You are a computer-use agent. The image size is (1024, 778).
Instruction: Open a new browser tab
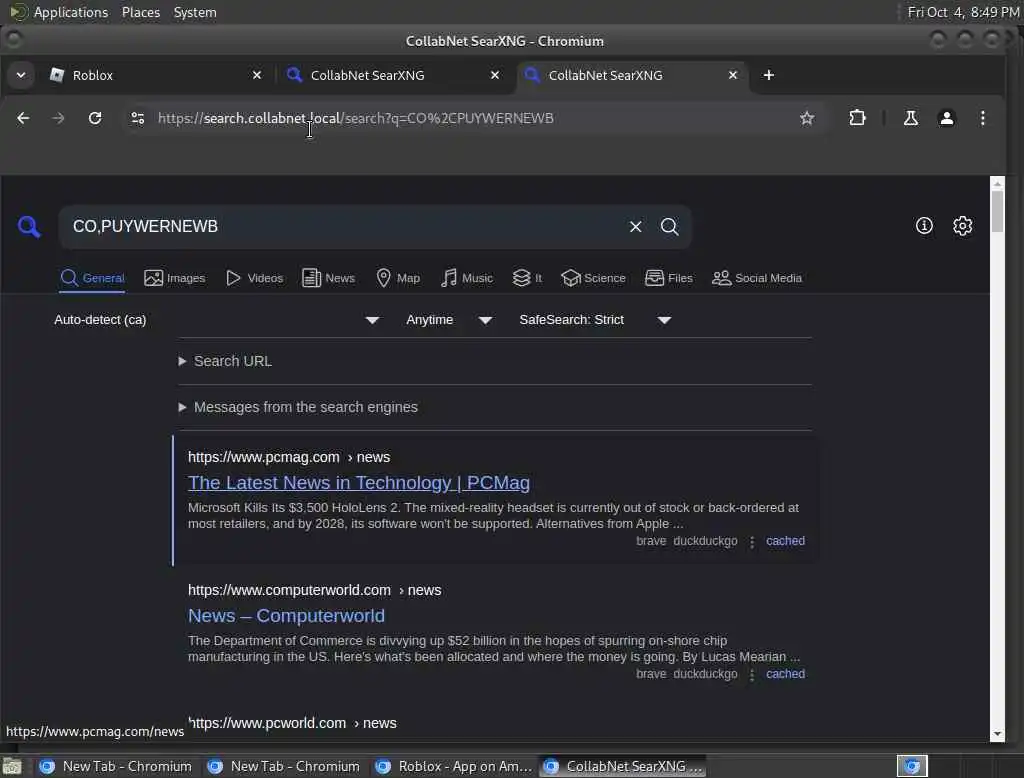click(769, 75)
